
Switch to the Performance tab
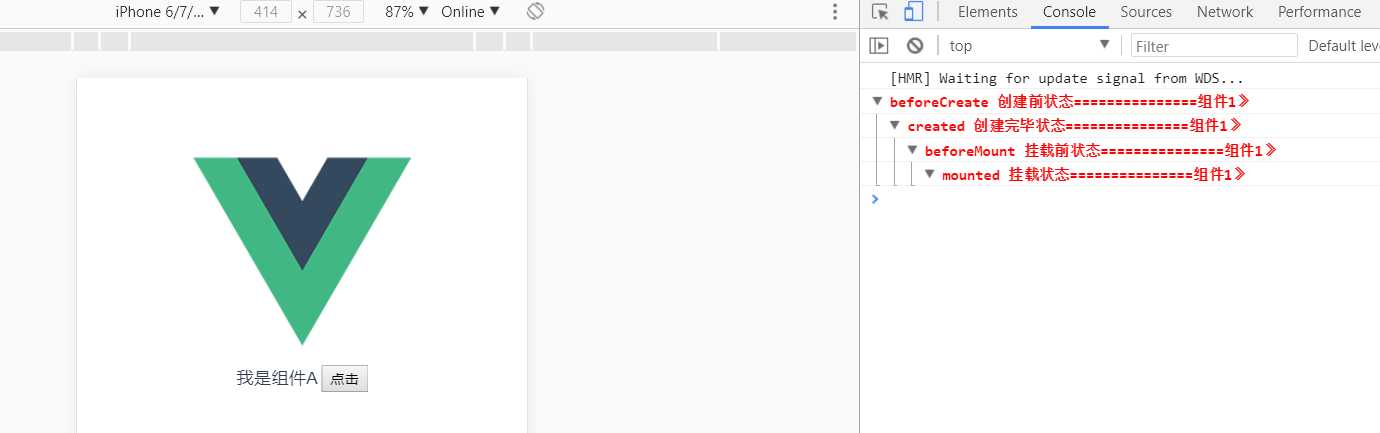[x=1319, y=12]
